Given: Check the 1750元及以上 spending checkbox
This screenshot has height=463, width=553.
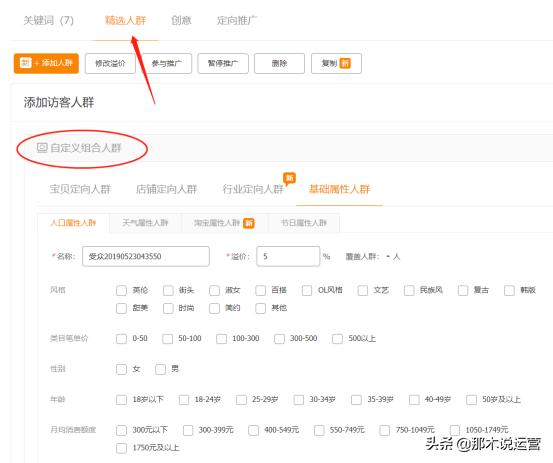Looking at the screenshot, I should [x=121, y=448].
